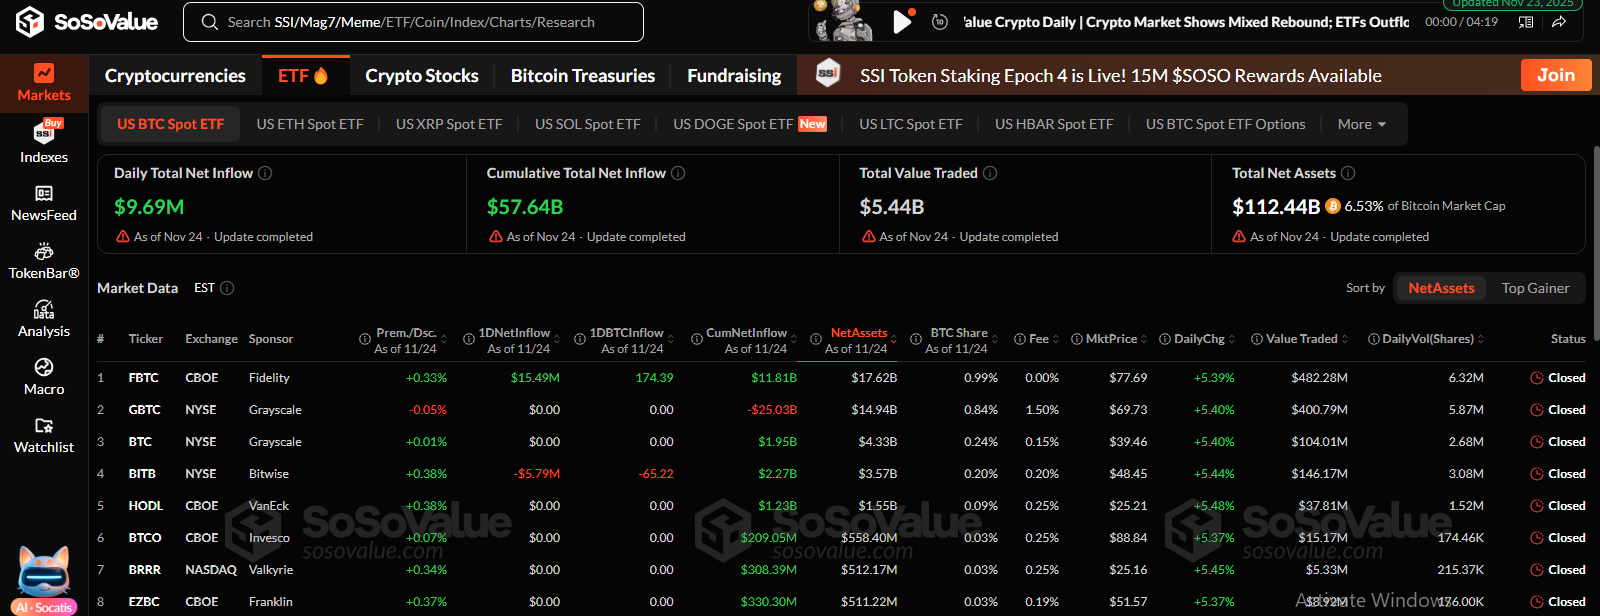Click the EST timezone info icon
The width and height of the screenshot is (1600, 616).
tap(227, 288)
